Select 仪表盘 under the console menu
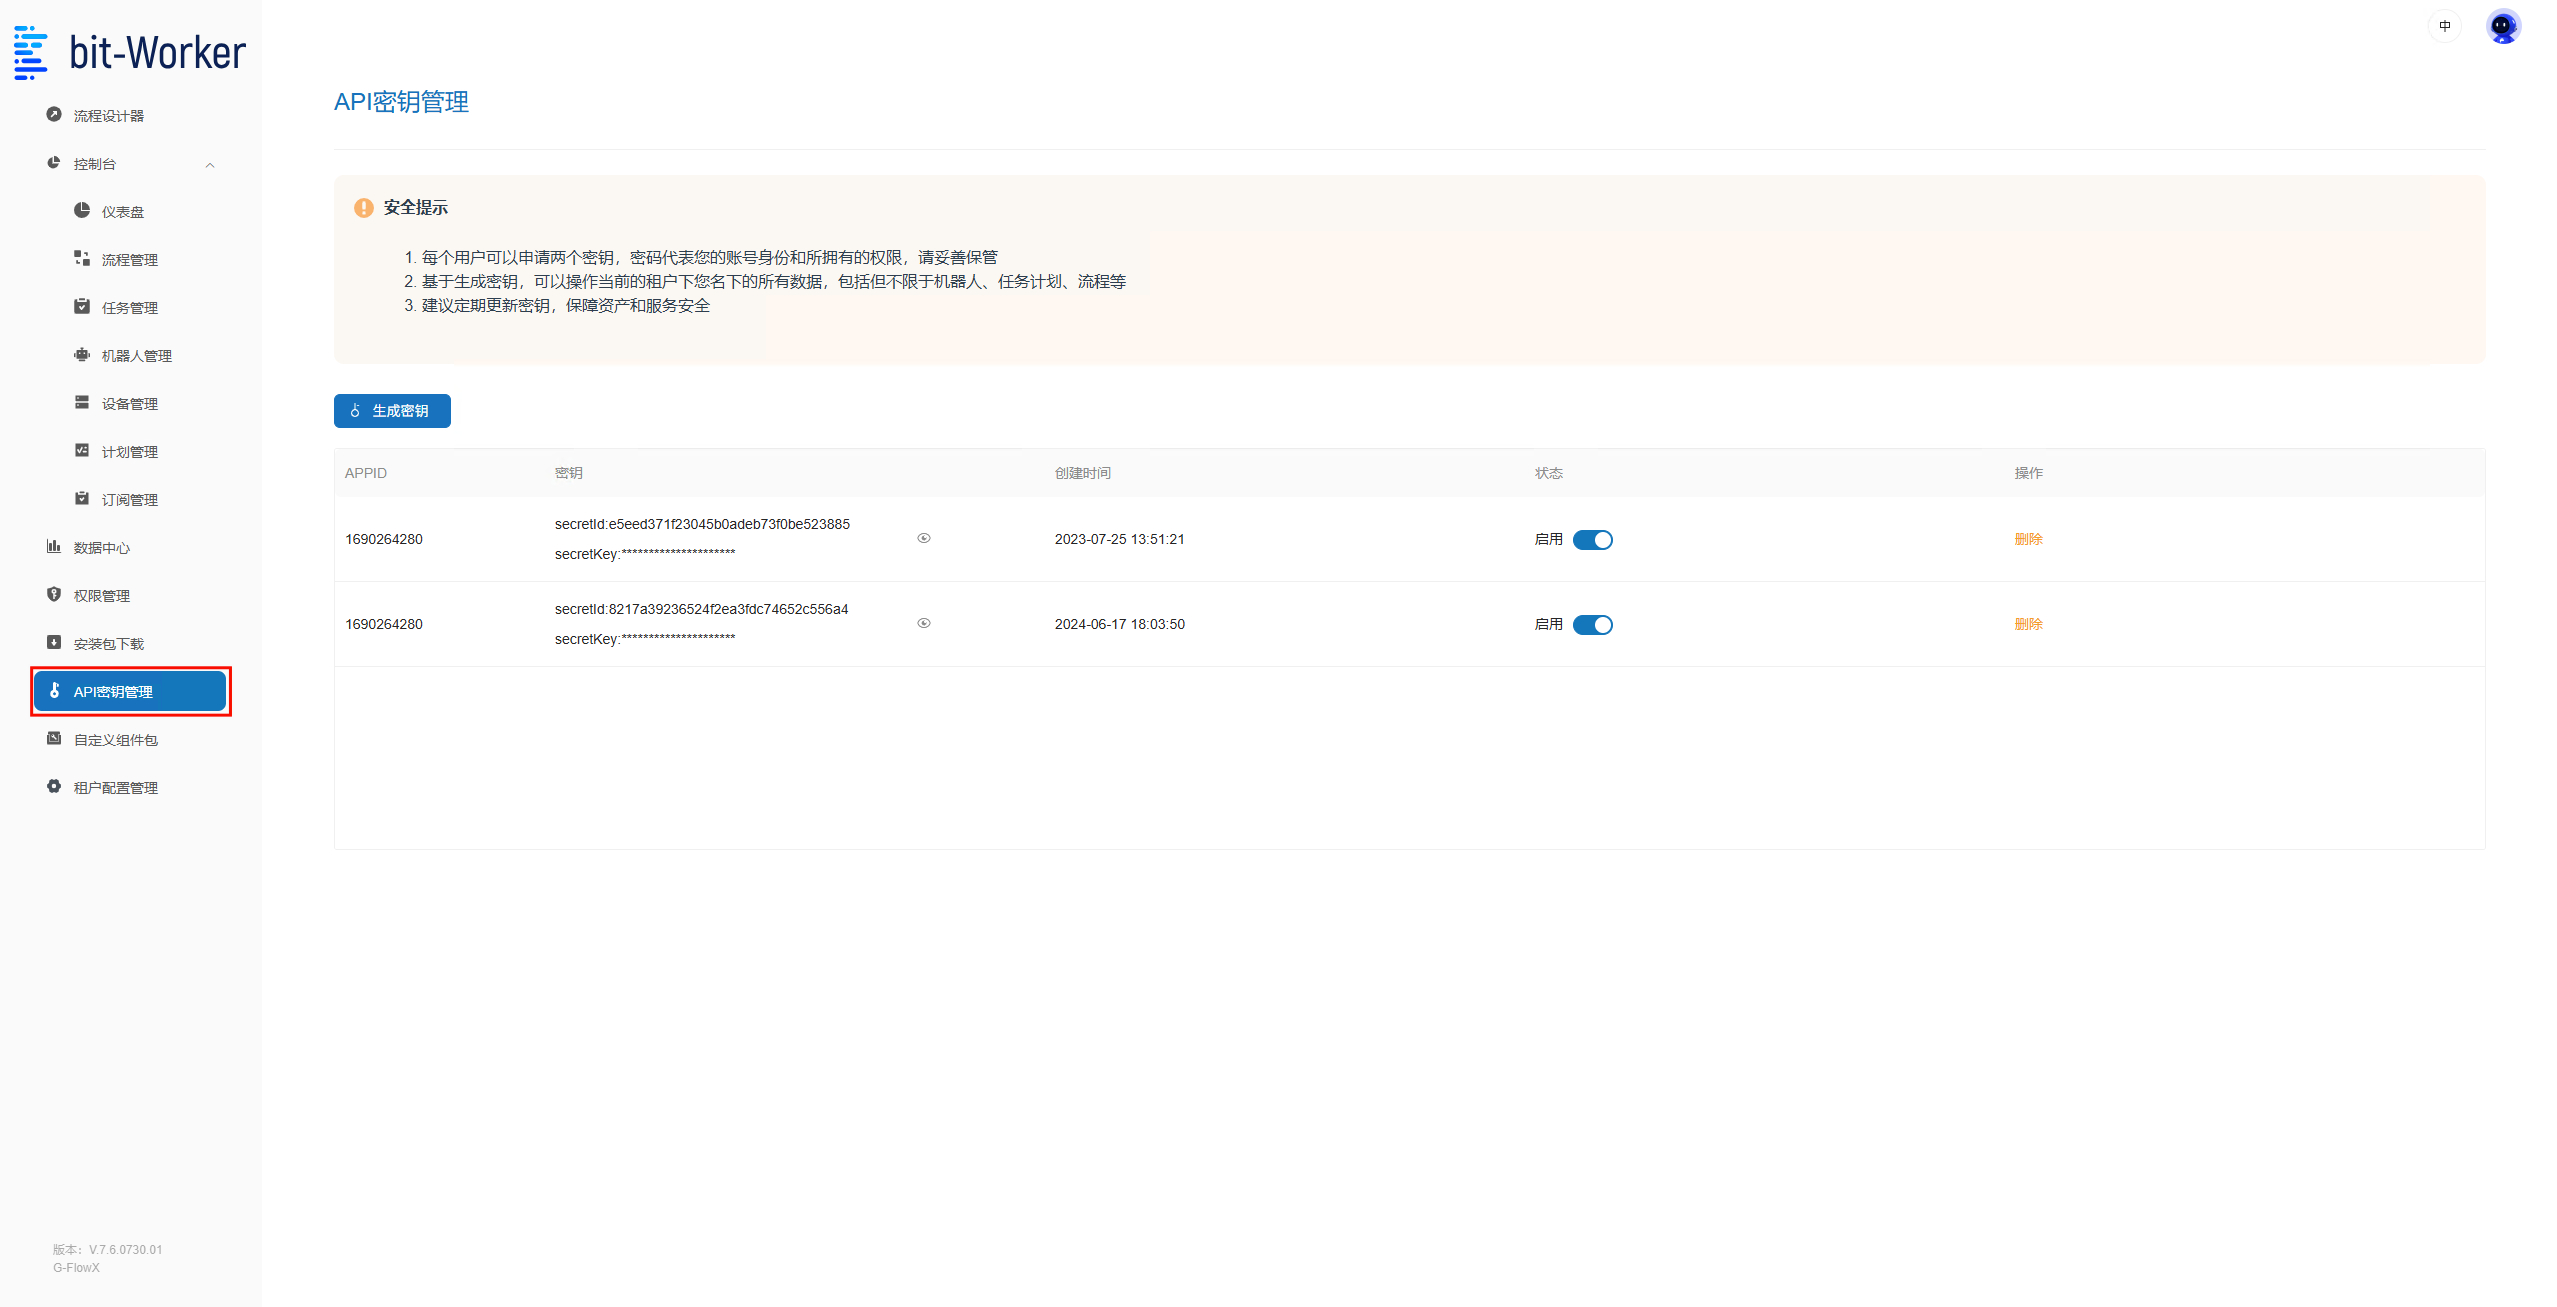2557x1307 pixels. pos(122,211)
